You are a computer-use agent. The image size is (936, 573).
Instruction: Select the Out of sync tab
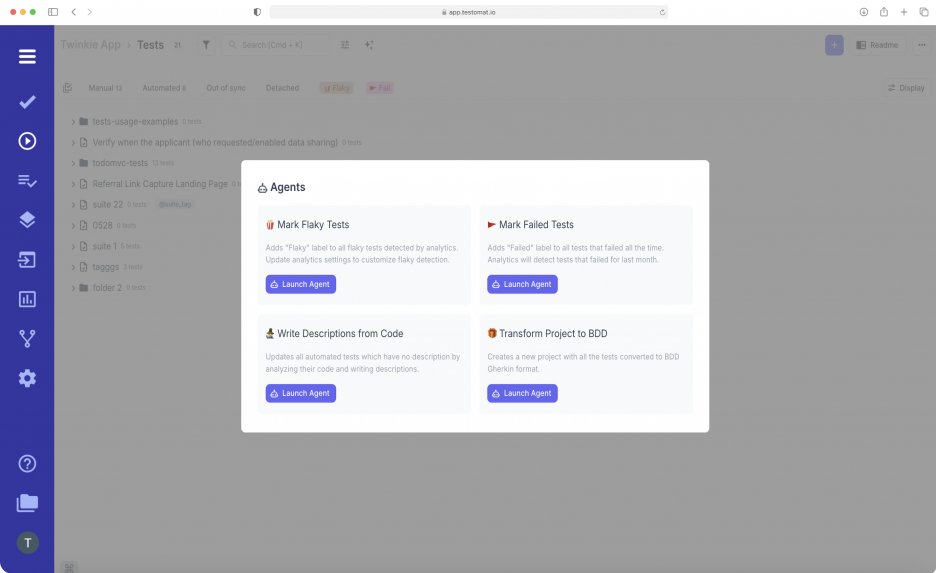[225, 88]
